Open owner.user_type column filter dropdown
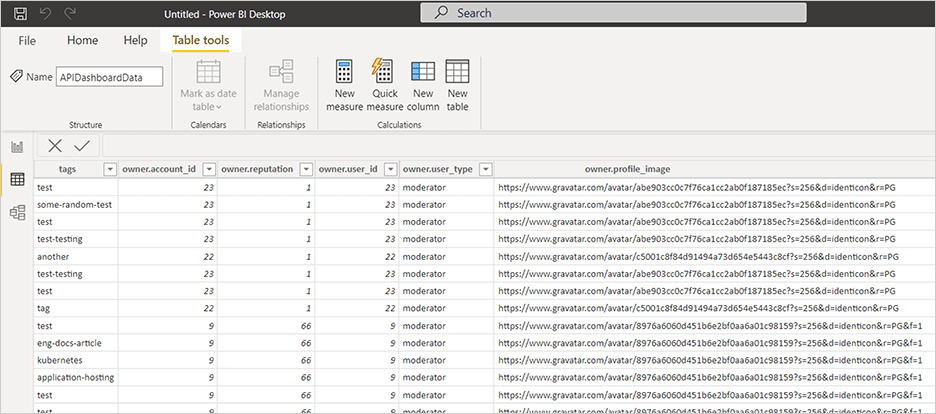Image resolution: width=936 pixels, height=414 pixels. [485, 169]
